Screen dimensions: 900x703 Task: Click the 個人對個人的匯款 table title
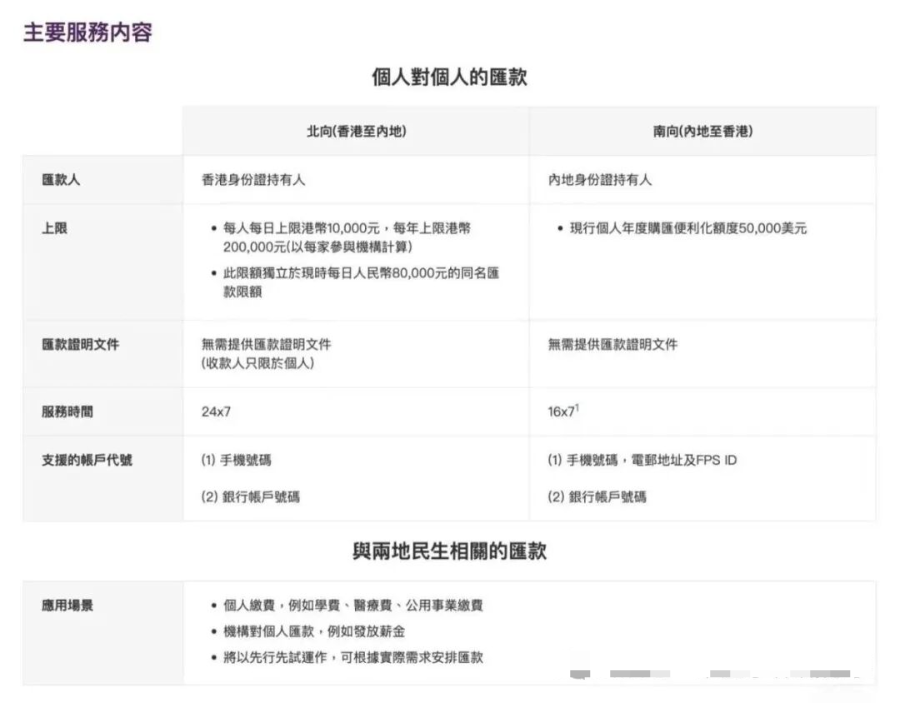pyautogui.click(x=449, y=77)
